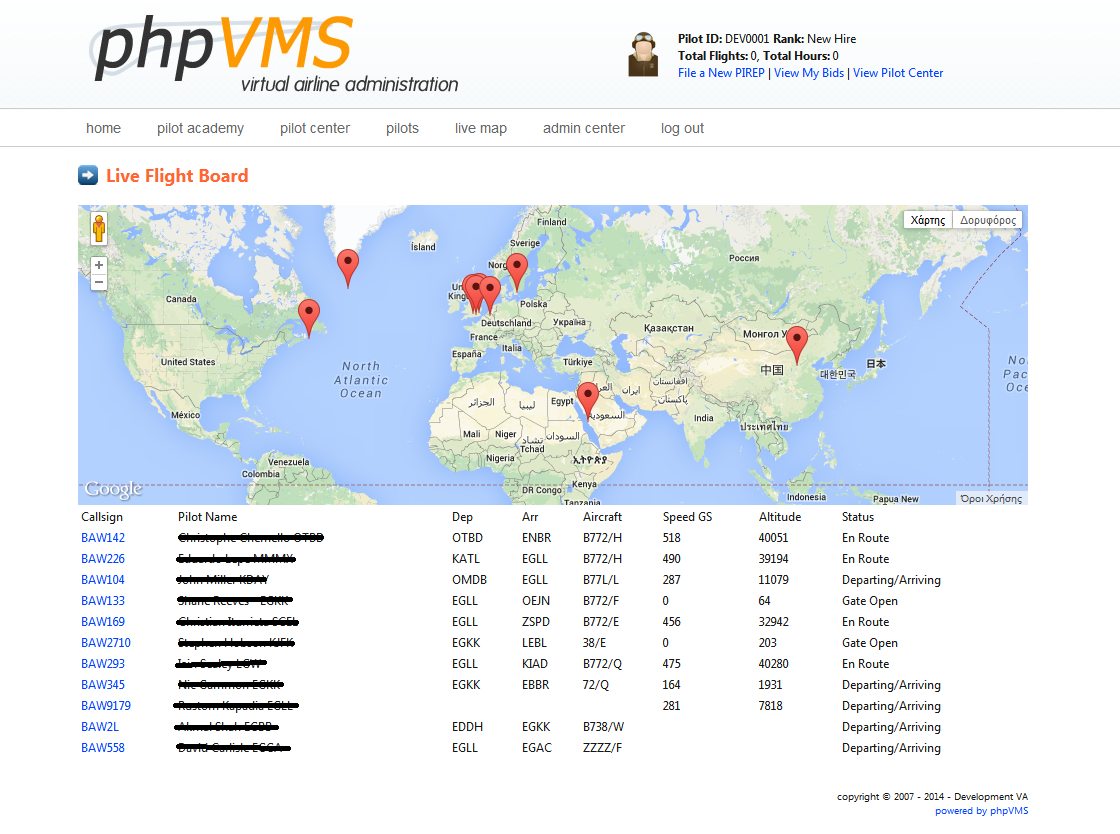1120x834 pixels.
Task: Click arrival code ZSPD
Action: click(x=536, y=622)
